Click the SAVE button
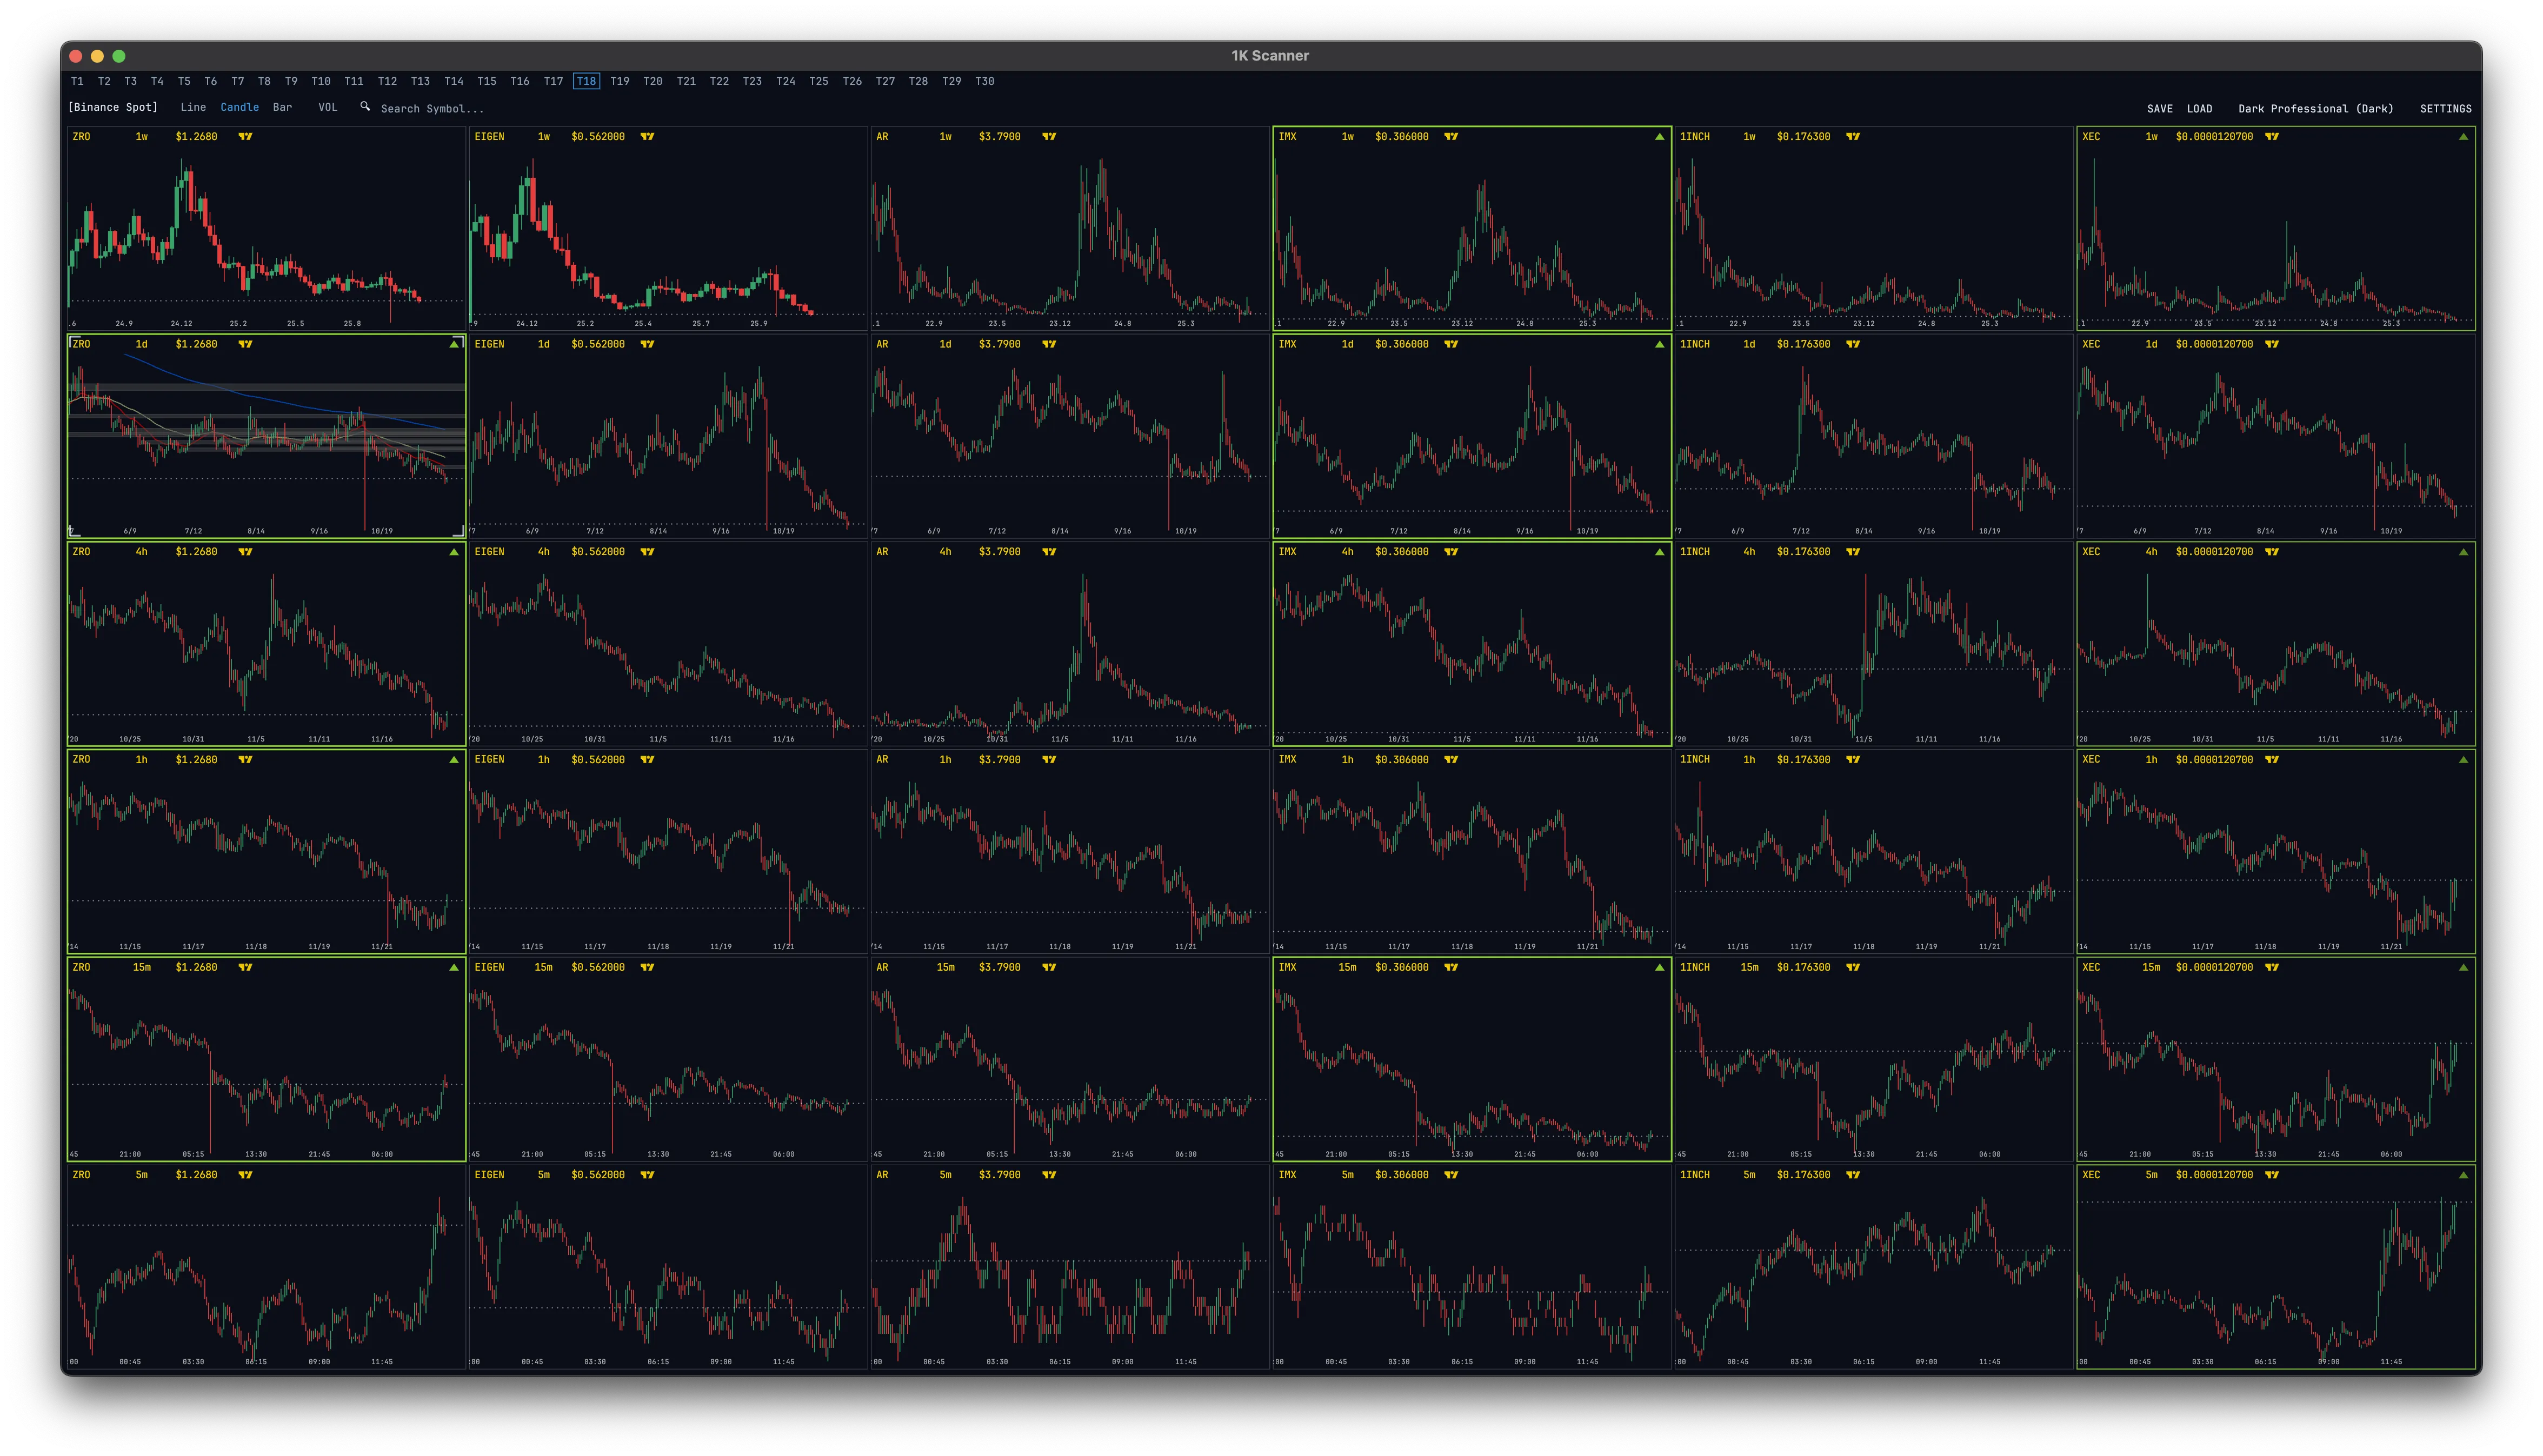The width and height of the screenshot is (2543, 1456). click(x=2159, y=108)
